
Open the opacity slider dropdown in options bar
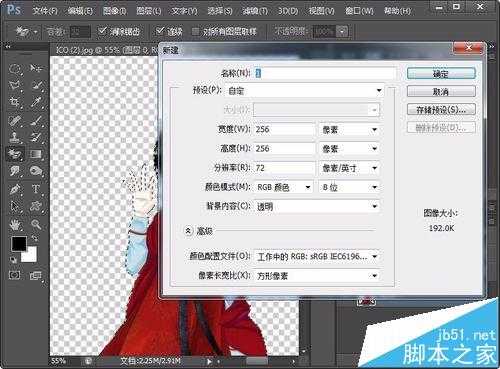click(x=342, y=32)
